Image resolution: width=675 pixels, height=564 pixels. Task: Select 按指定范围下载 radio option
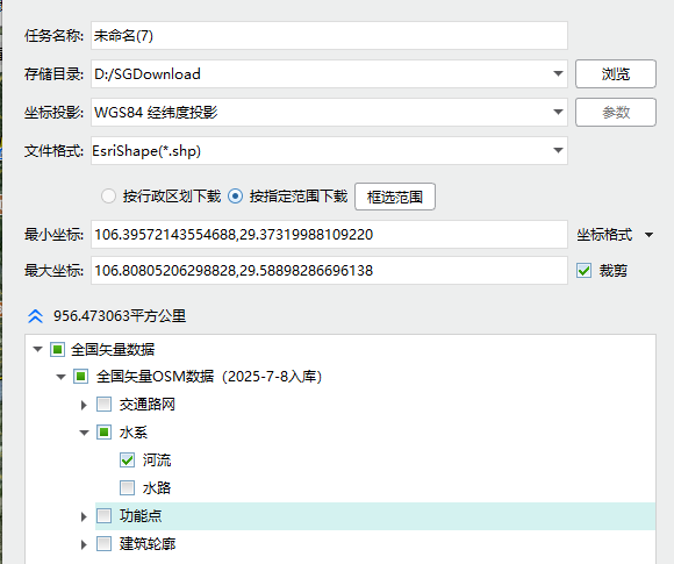236,196
